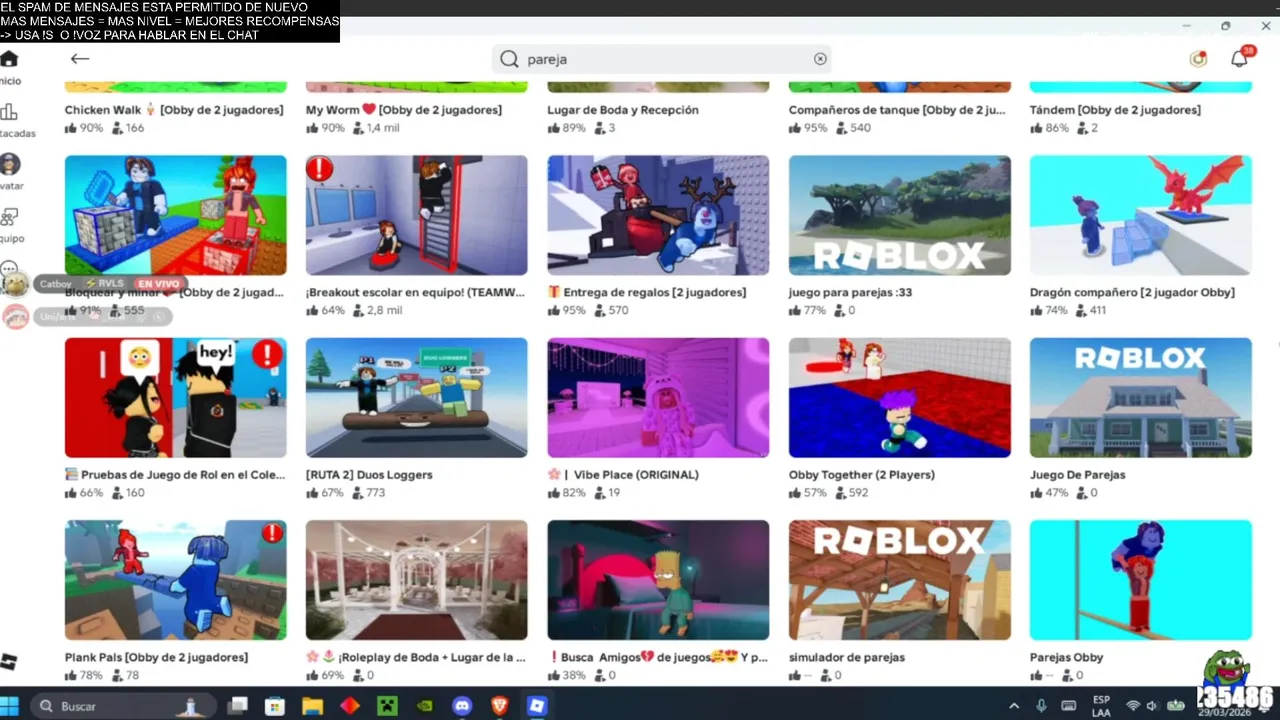This screenshot has width=1280, height=720.
Task: Click Lugar de Boda y Recepción title
Action: (x=623, y=110)
